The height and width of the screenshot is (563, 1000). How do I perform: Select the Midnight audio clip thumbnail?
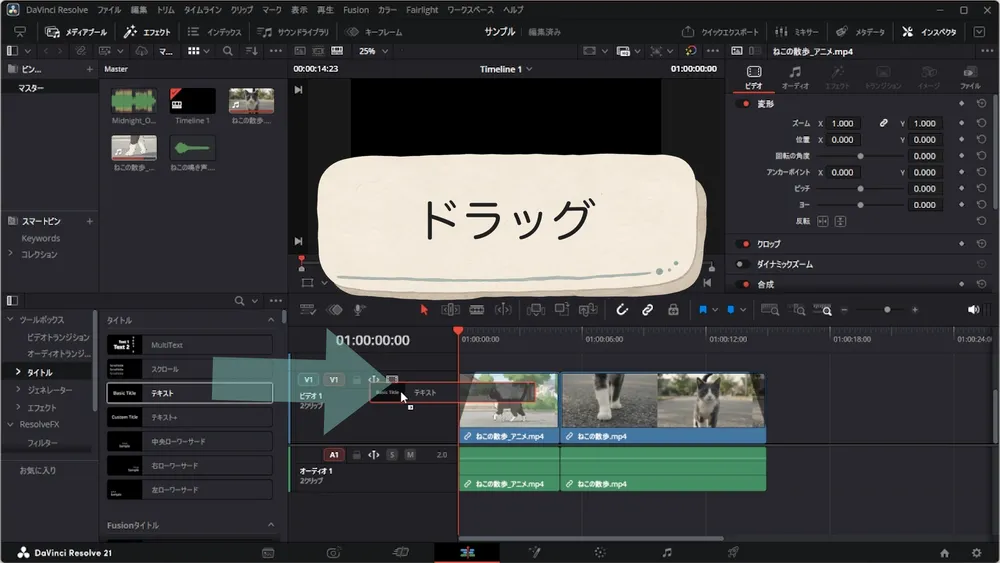click(x=133, y=101)
